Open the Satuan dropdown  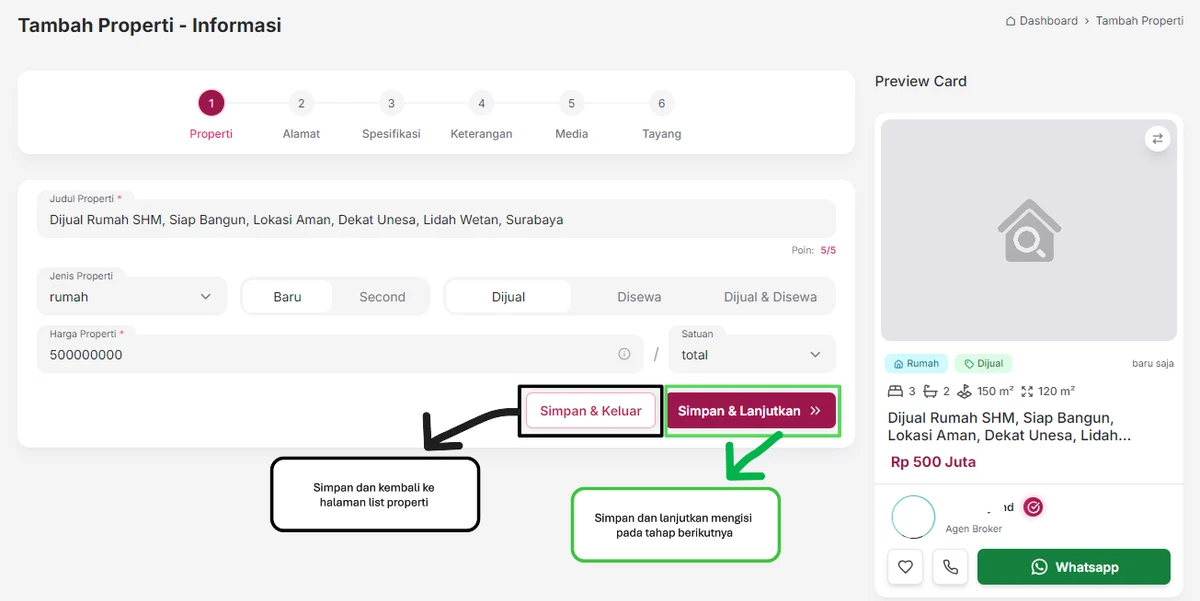(x=752, y=354)
